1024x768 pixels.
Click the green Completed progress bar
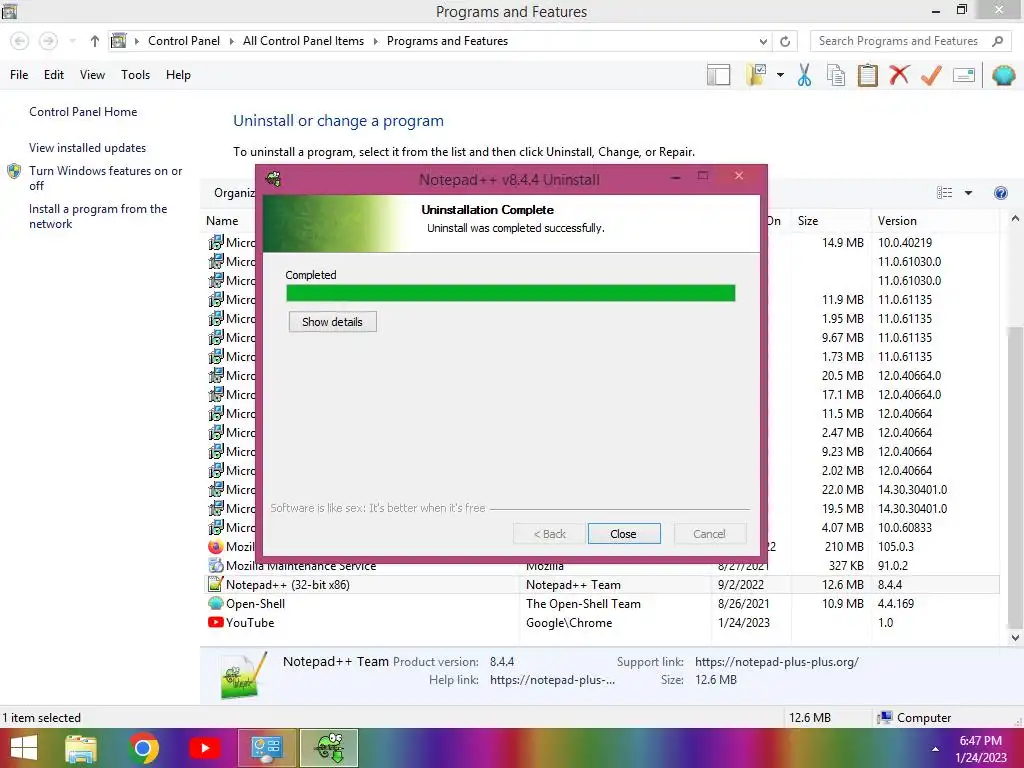tap(511, 293)
